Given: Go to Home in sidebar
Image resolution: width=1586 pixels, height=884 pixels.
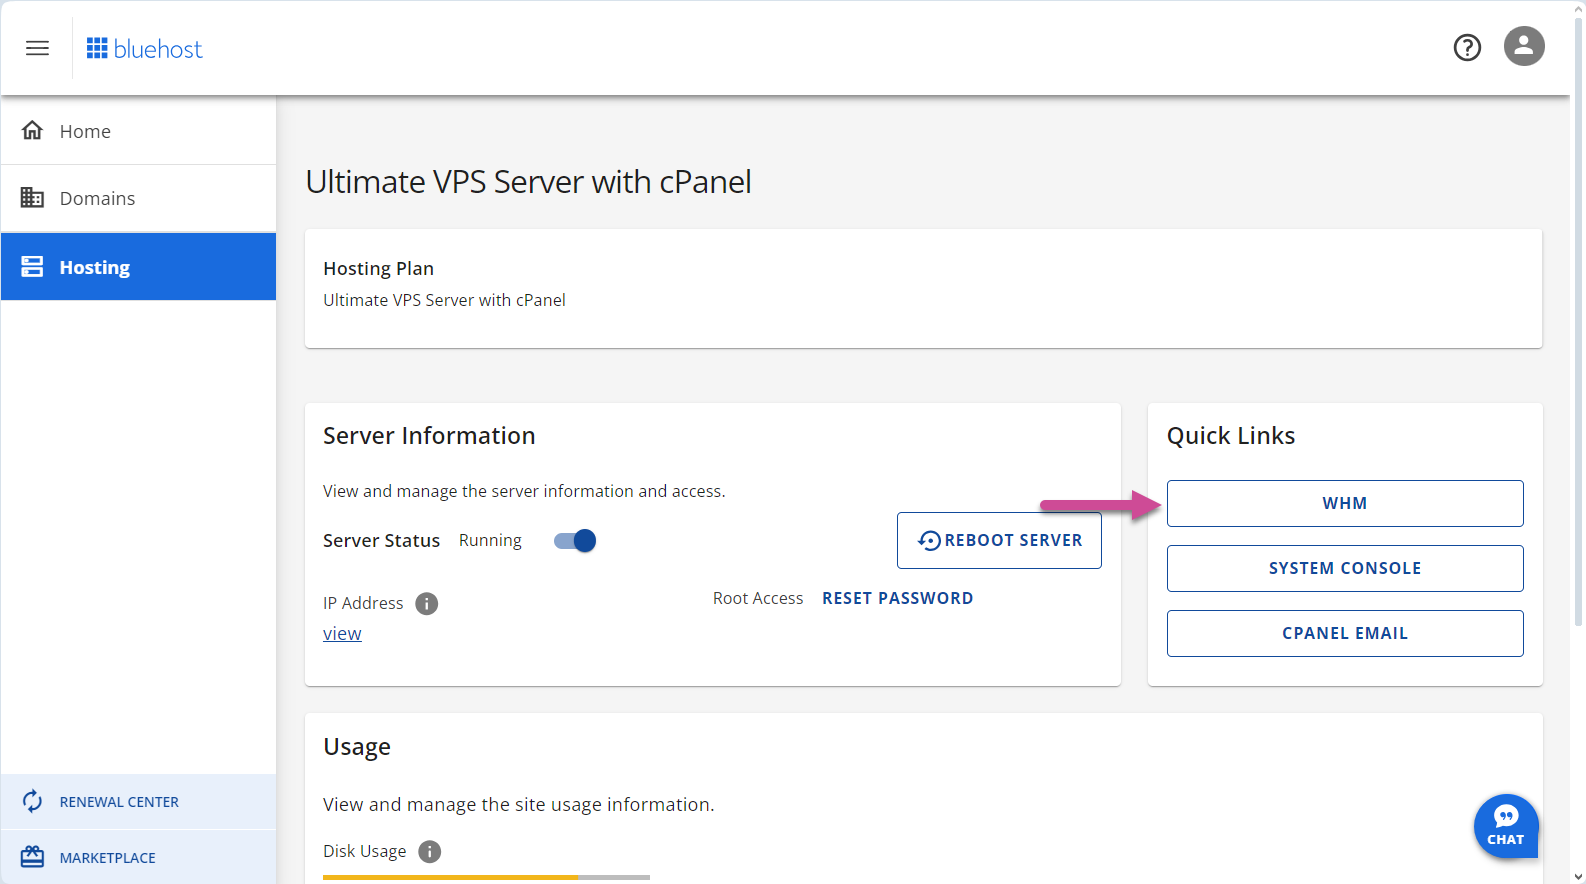Looking at the screenshot, I should [x=138, y=131].
